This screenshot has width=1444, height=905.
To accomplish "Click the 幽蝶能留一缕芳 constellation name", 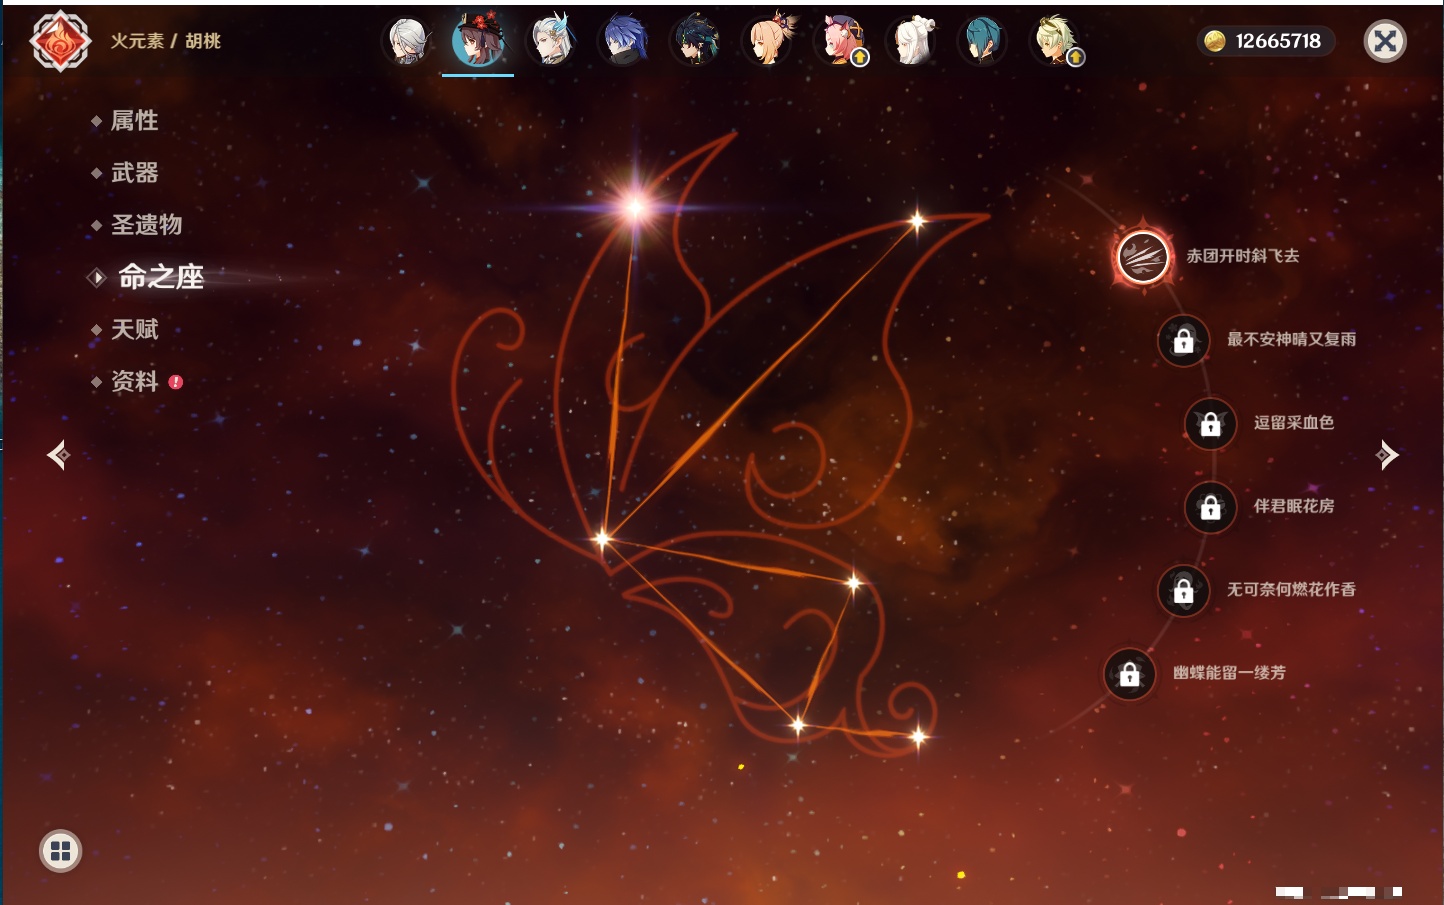I will (x=1229, y=673).
